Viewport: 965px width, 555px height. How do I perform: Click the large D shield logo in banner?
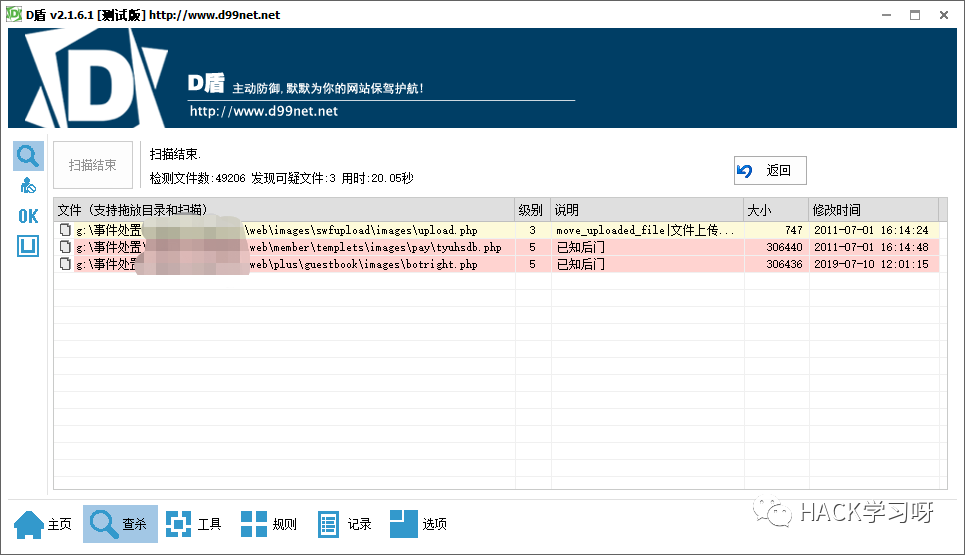click(x=95, y=78)
